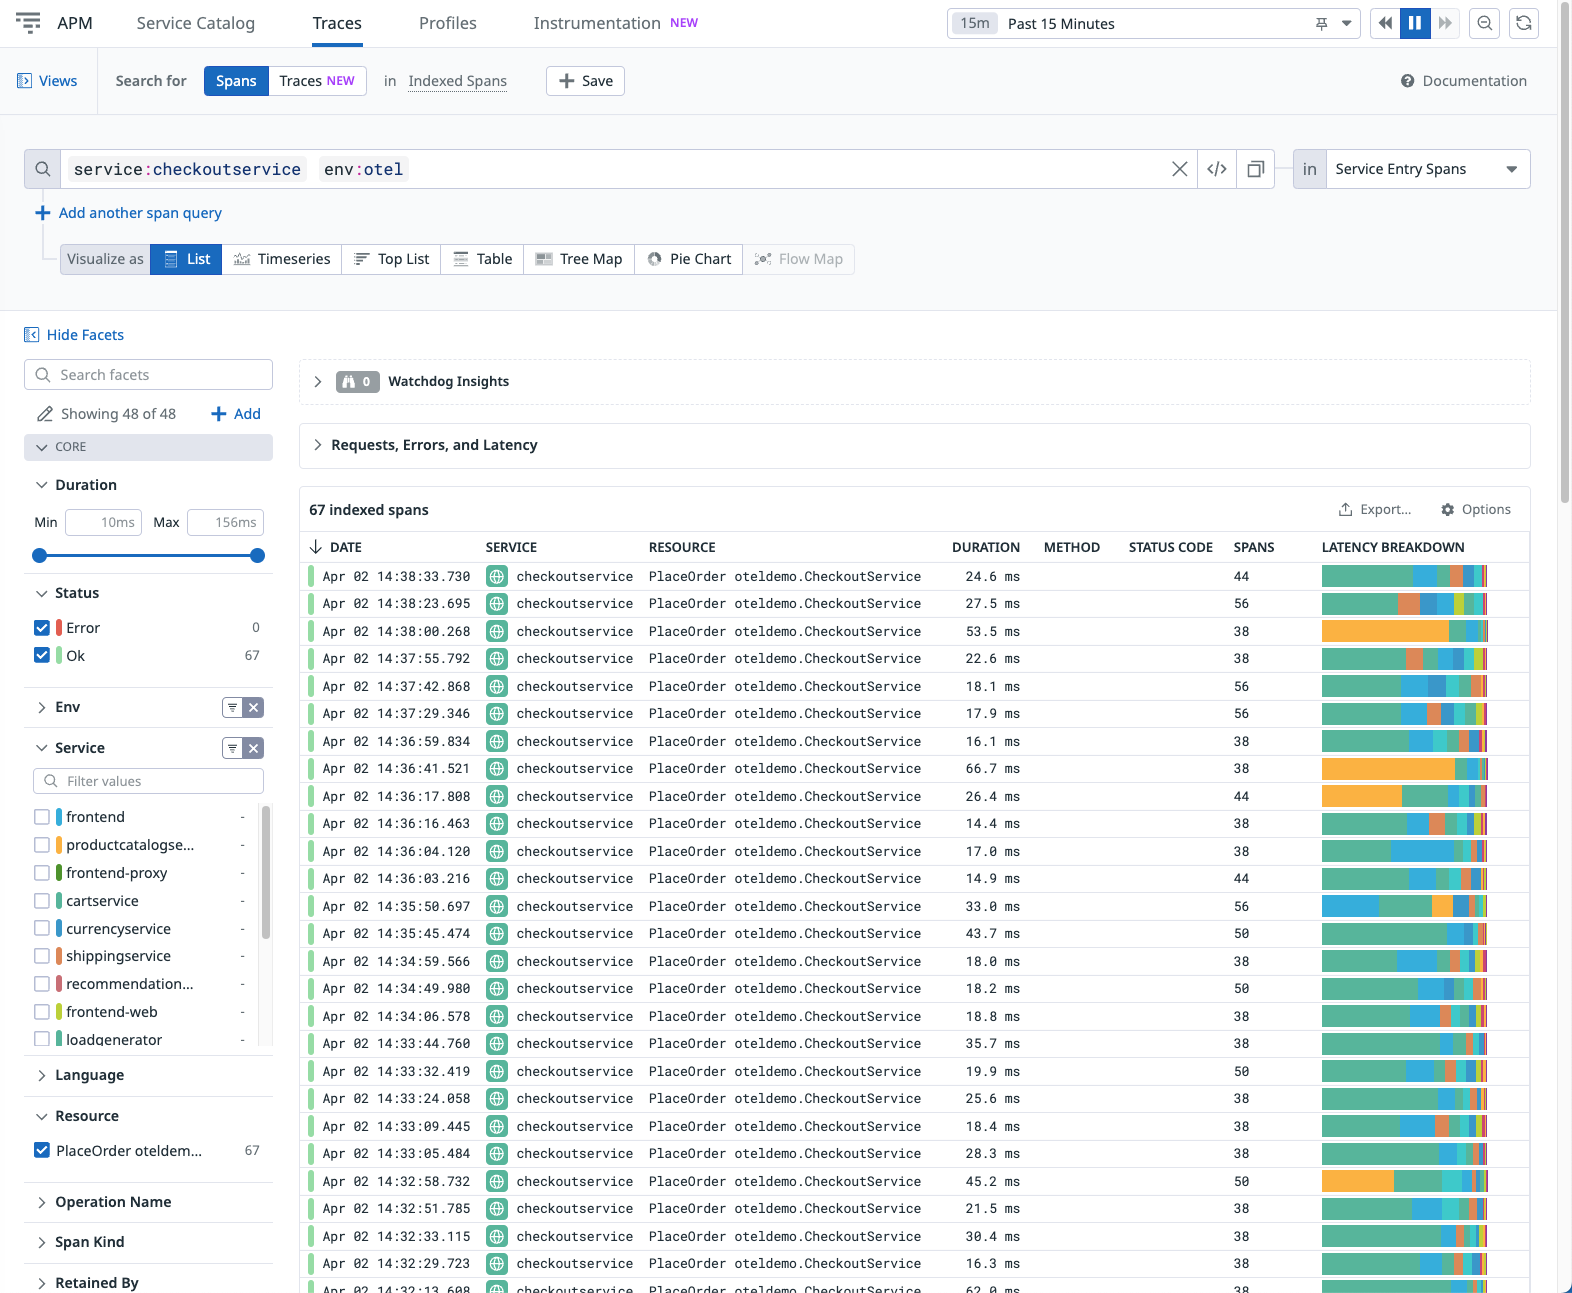This screenshot has width=1572, height=1293.
Task: Click the search magnifier icon
Action: (43, 169)
